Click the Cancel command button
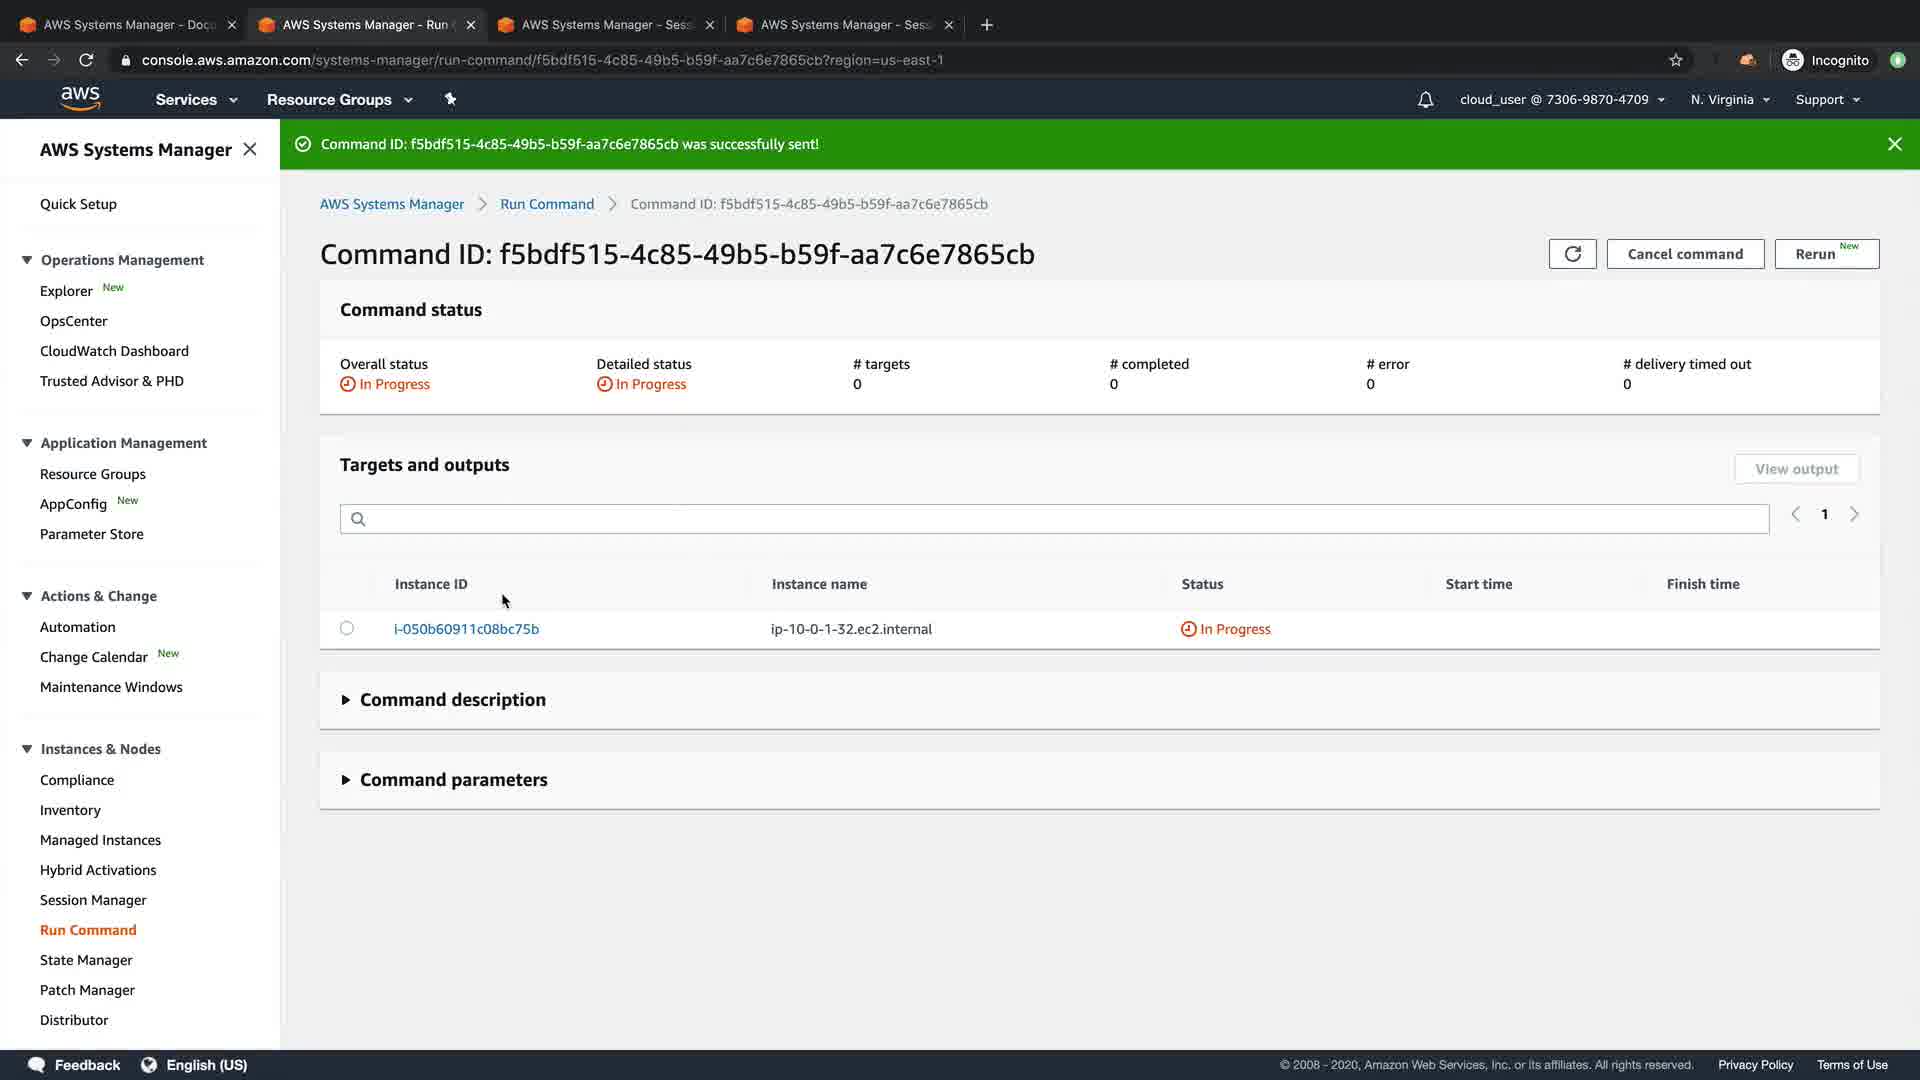1920x1080 pixels. (x=1685, y=254)
